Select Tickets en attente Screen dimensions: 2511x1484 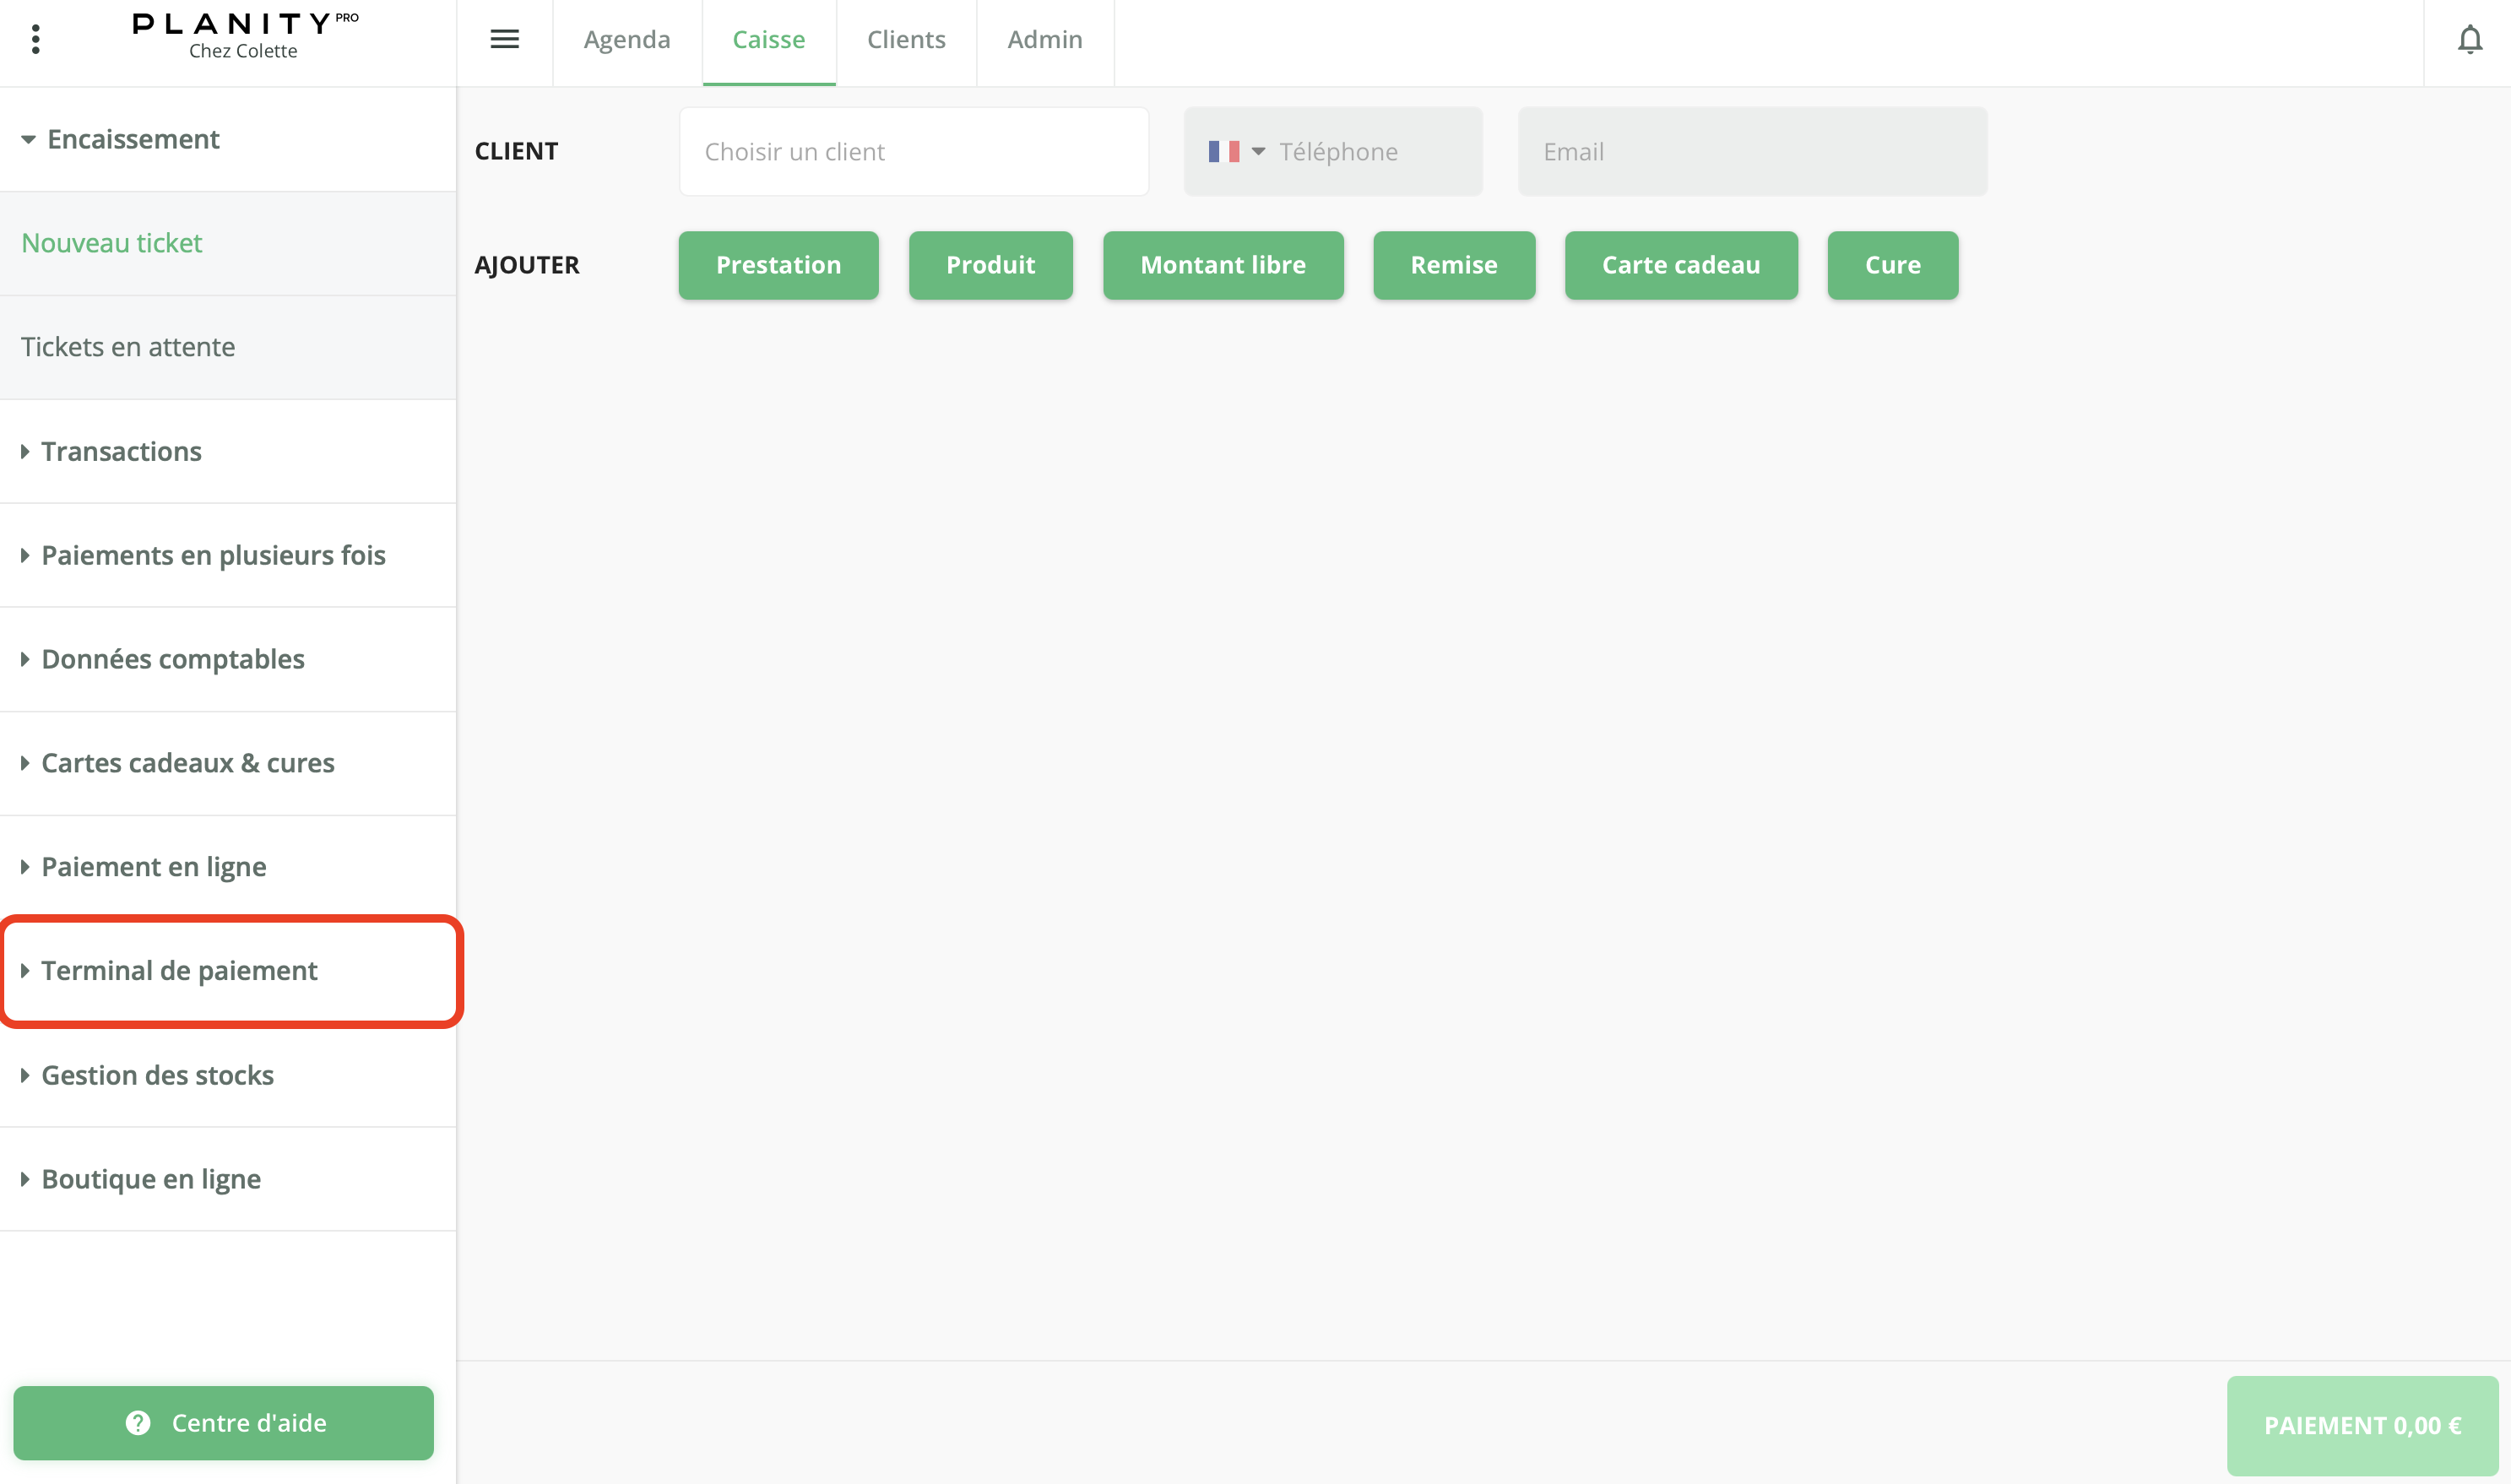click(128, 347)
